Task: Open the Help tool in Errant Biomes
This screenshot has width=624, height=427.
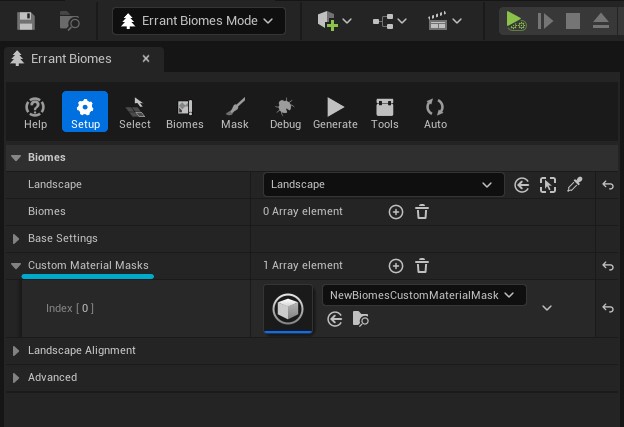Action: tap(35, 113)
